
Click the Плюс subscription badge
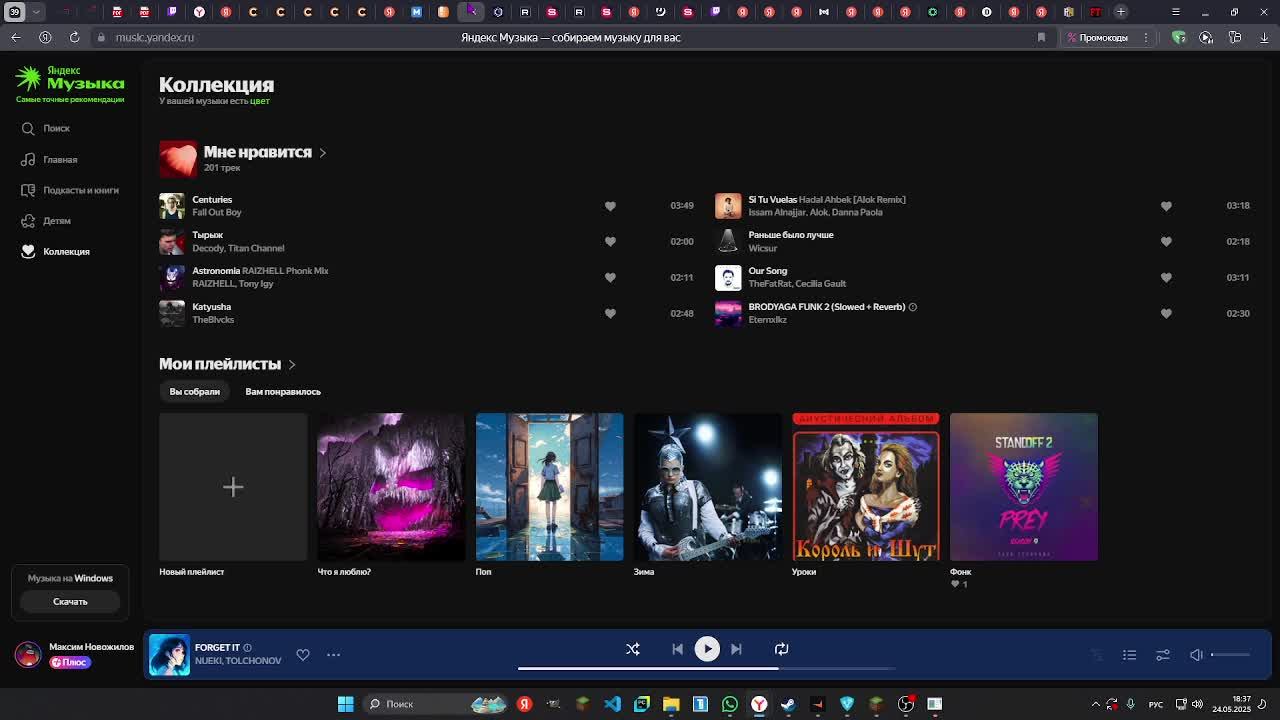(70, 662)
